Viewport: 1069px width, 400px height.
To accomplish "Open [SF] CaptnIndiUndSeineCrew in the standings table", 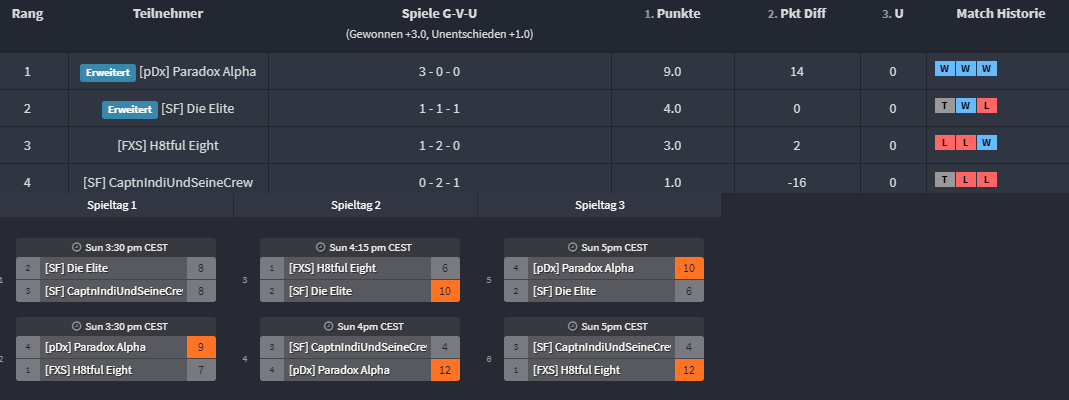I will [168, 182].
